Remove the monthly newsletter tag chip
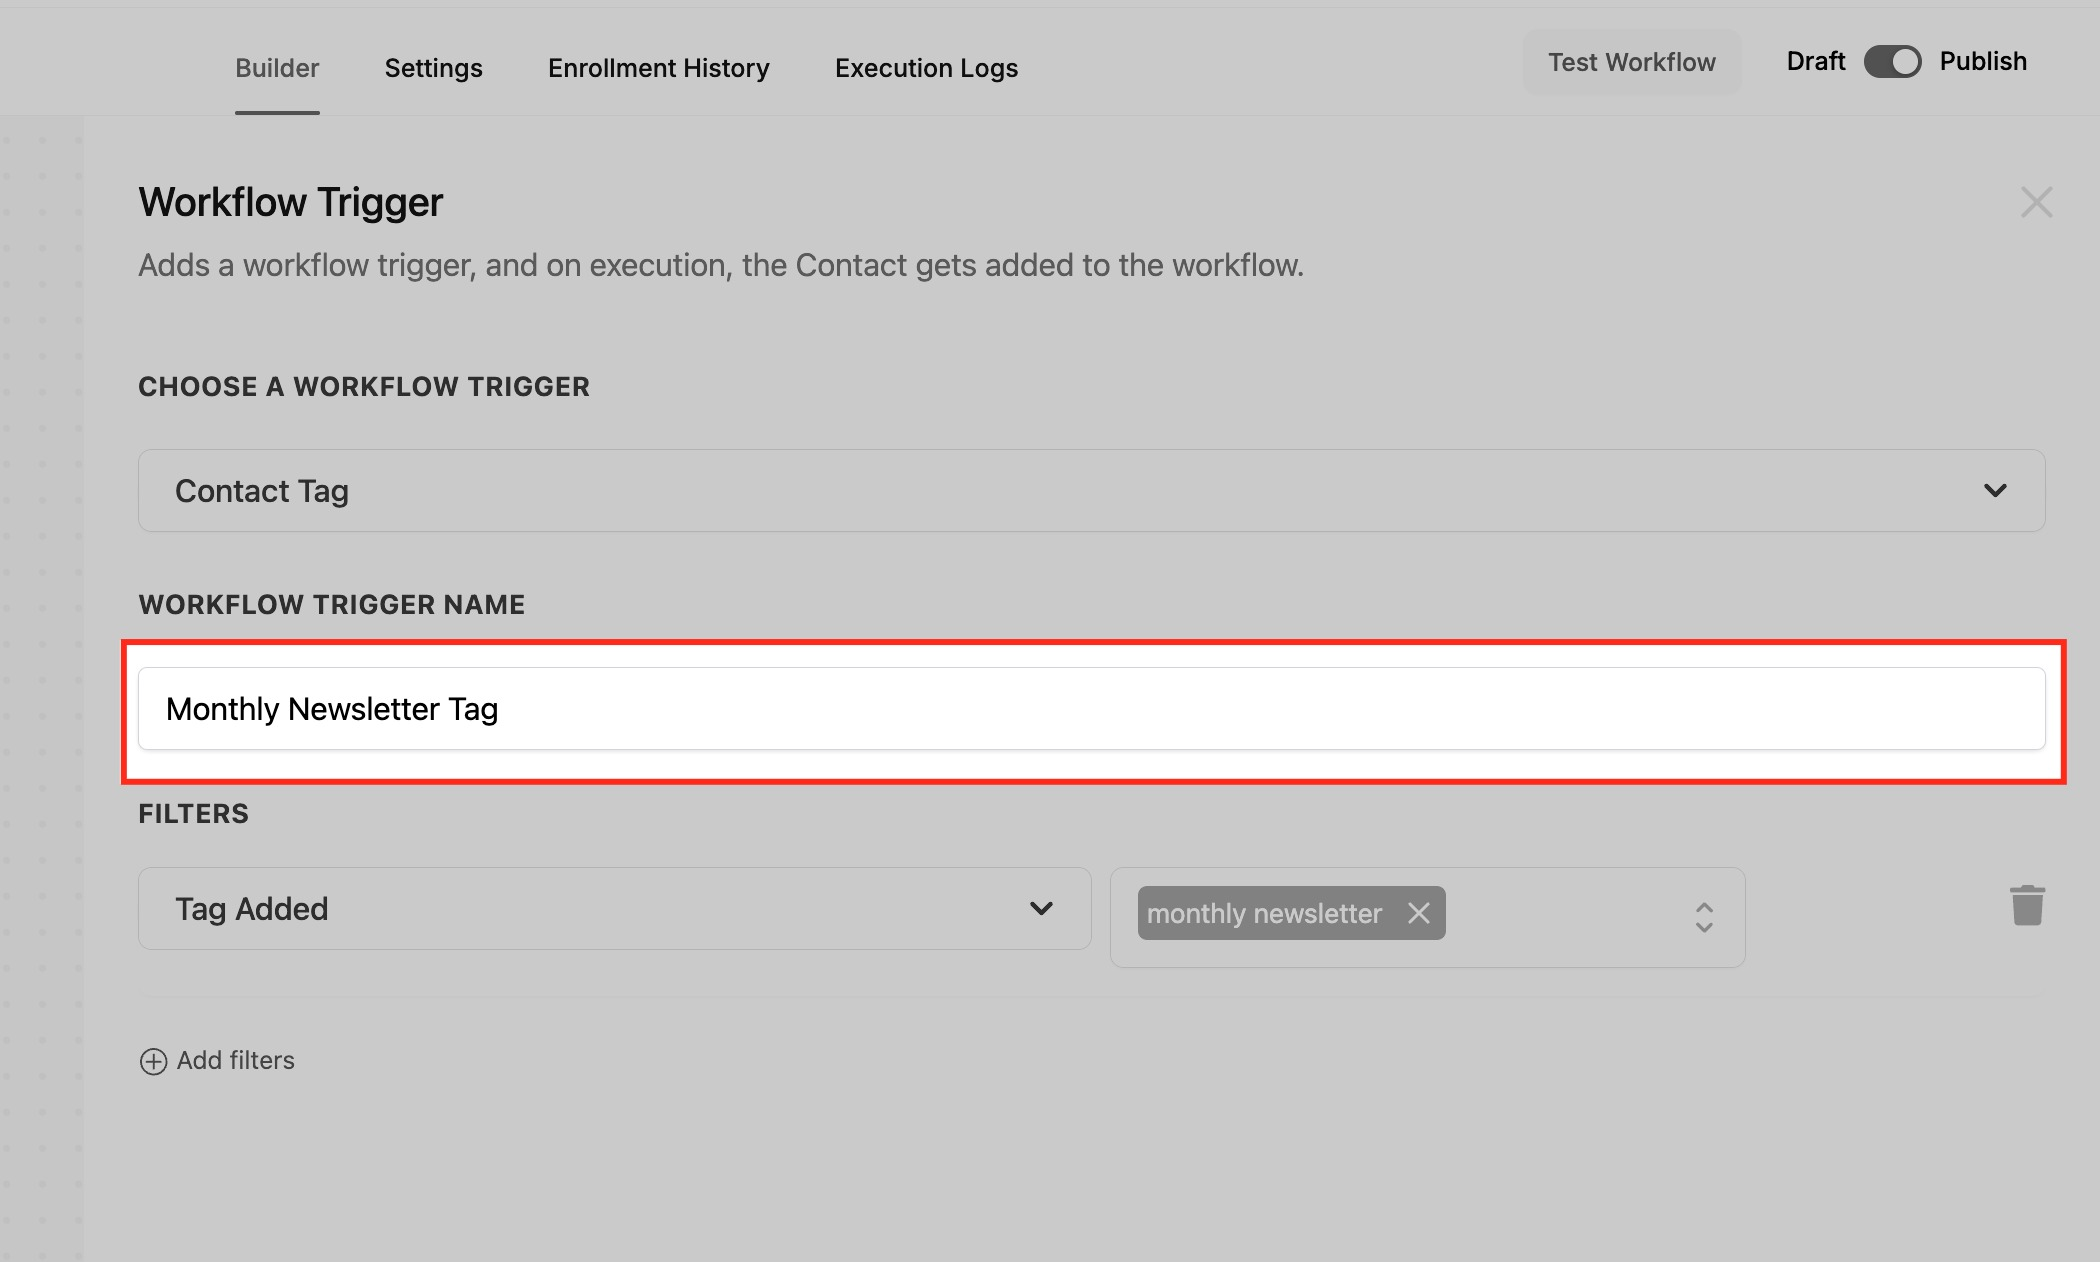This screenshot has width=2100, height=1262. (x=1418, y=913)
